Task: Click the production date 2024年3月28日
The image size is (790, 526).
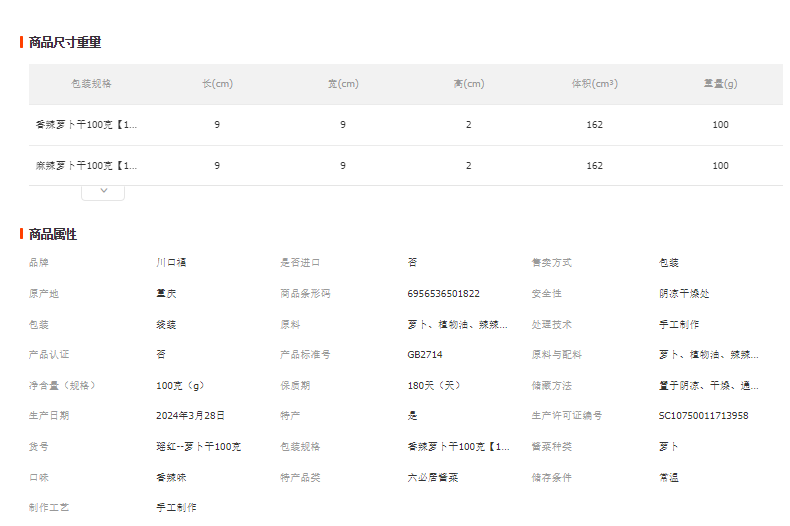Action: (x=190, y=416)
